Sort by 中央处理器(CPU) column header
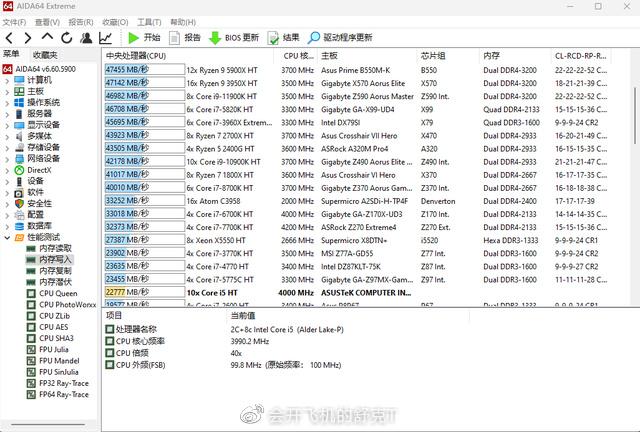The width and height of the screenshot is (640, 432). coord(188,56)
